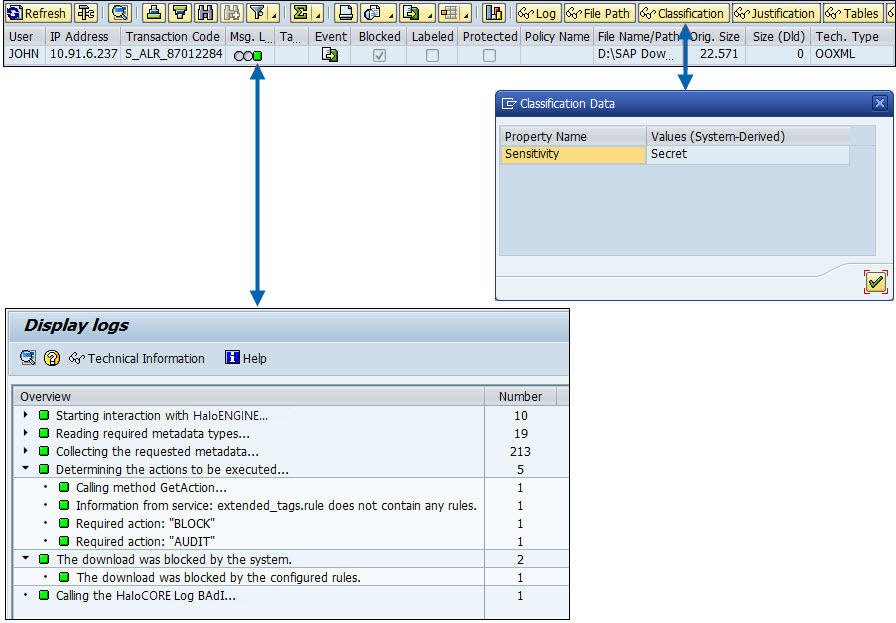Select the JOHN user cell

click(x=25, y=54)
